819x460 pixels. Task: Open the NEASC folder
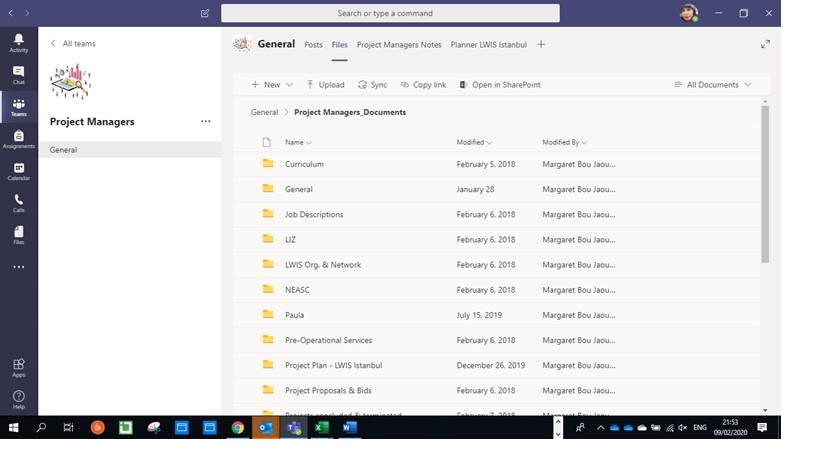[x=297, y=290]
